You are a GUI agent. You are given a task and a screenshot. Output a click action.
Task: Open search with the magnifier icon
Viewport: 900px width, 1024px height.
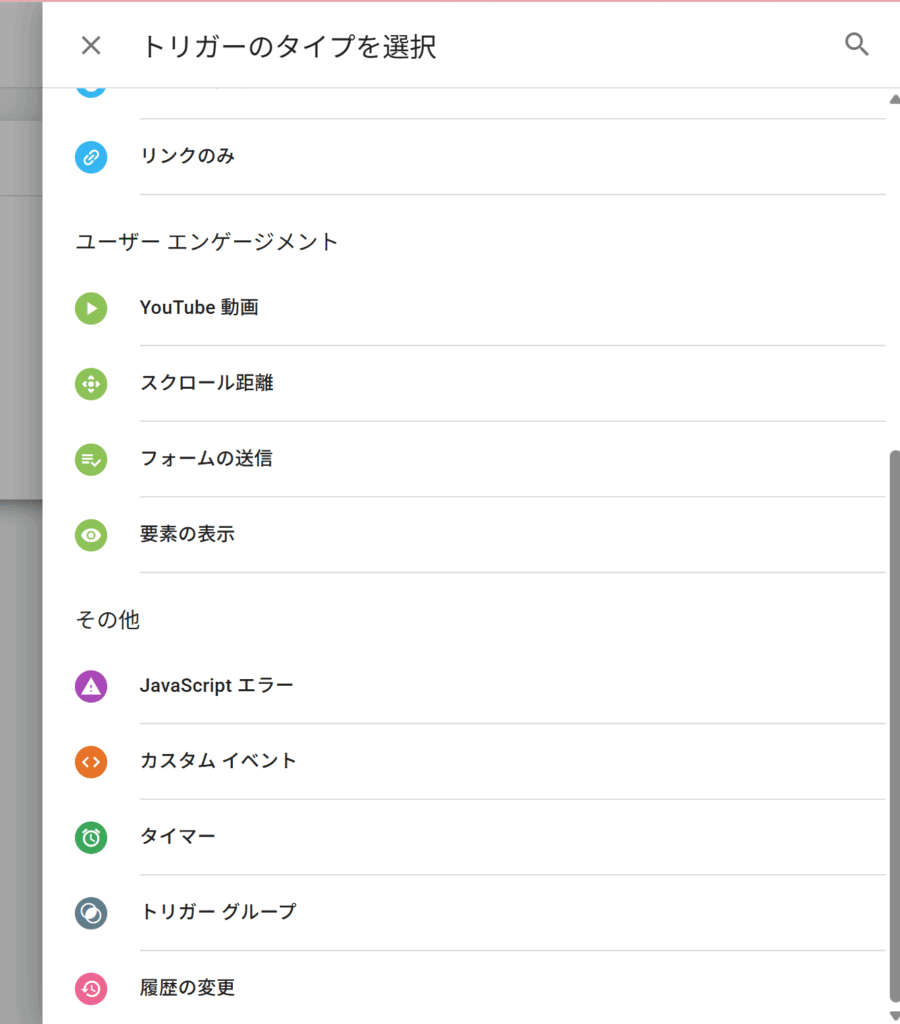tap(856, 44)
